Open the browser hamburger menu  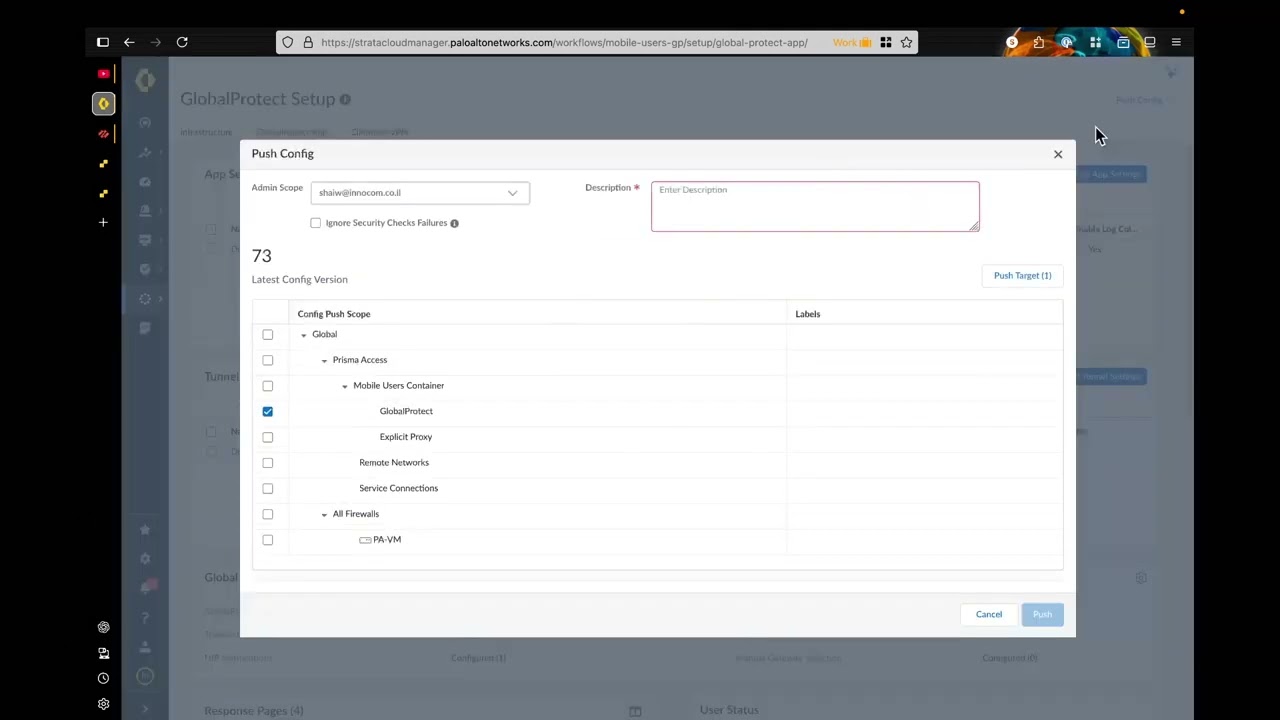1176,42
